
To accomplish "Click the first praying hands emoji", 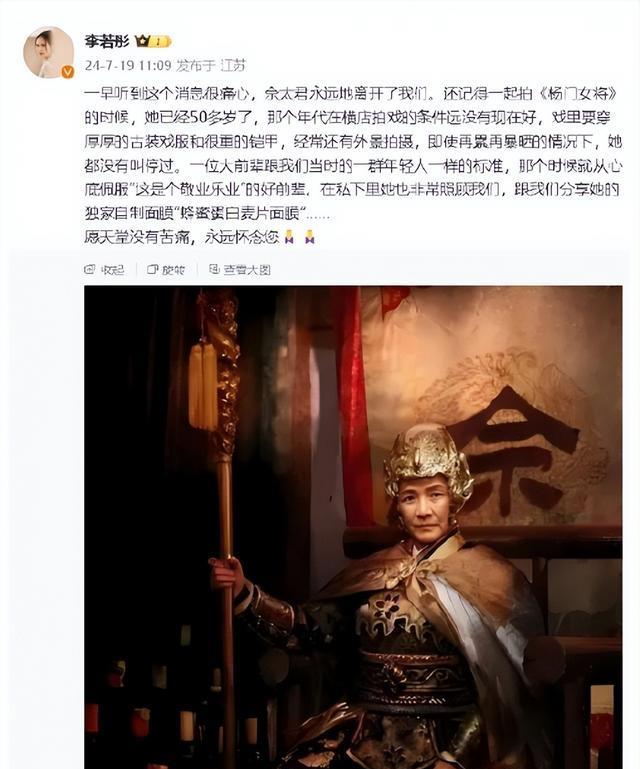I will tap(289, 237).
